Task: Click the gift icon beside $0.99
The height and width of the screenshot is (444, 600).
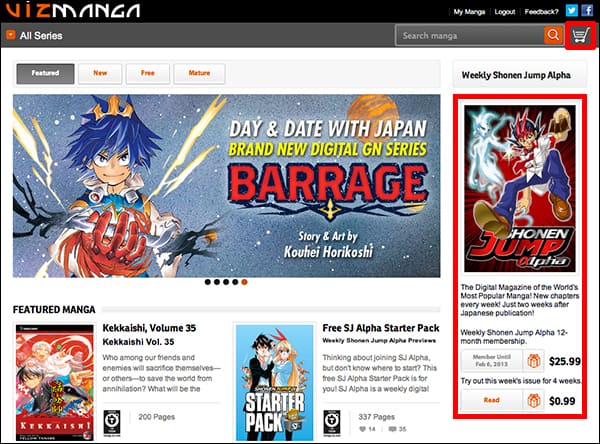Action: point(534,400)
